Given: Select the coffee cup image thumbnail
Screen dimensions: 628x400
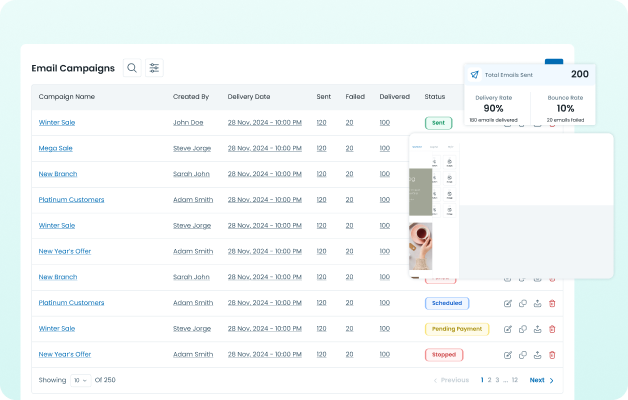Looking at the screenshot, I should coord(420,244).
